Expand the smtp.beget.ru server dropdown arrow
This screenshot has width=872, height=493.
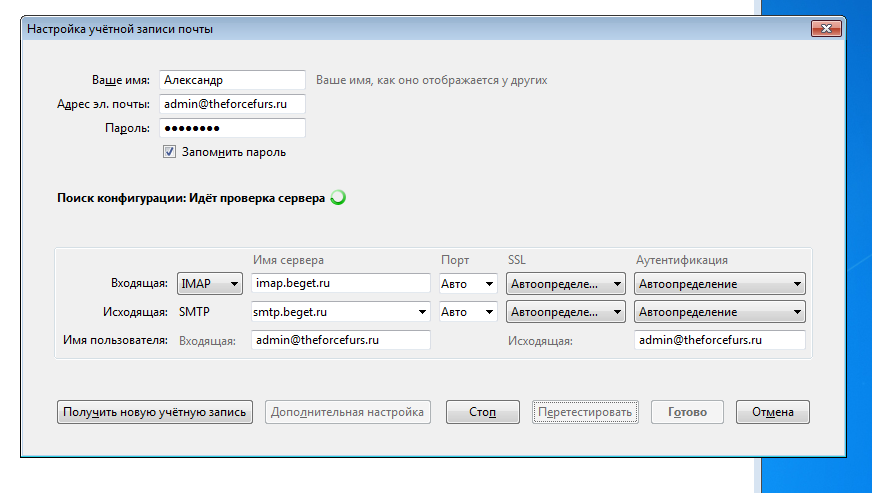(x=423, y=312)
